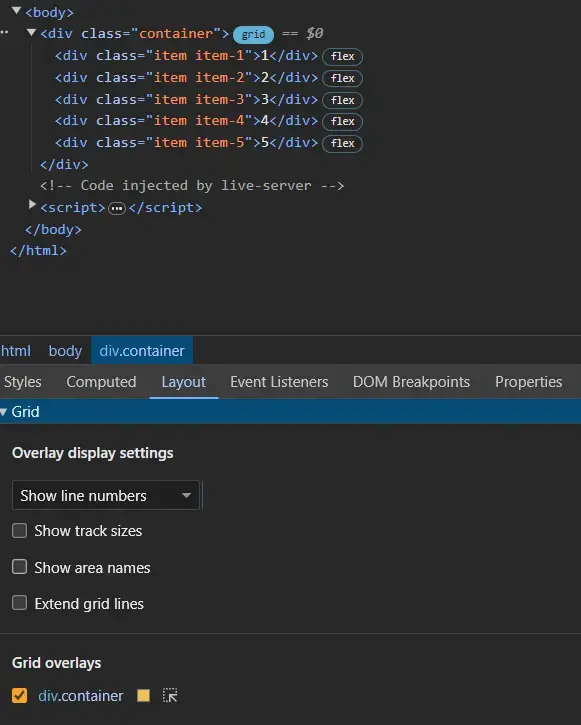Select the item-5 div row

click(186, 142)
